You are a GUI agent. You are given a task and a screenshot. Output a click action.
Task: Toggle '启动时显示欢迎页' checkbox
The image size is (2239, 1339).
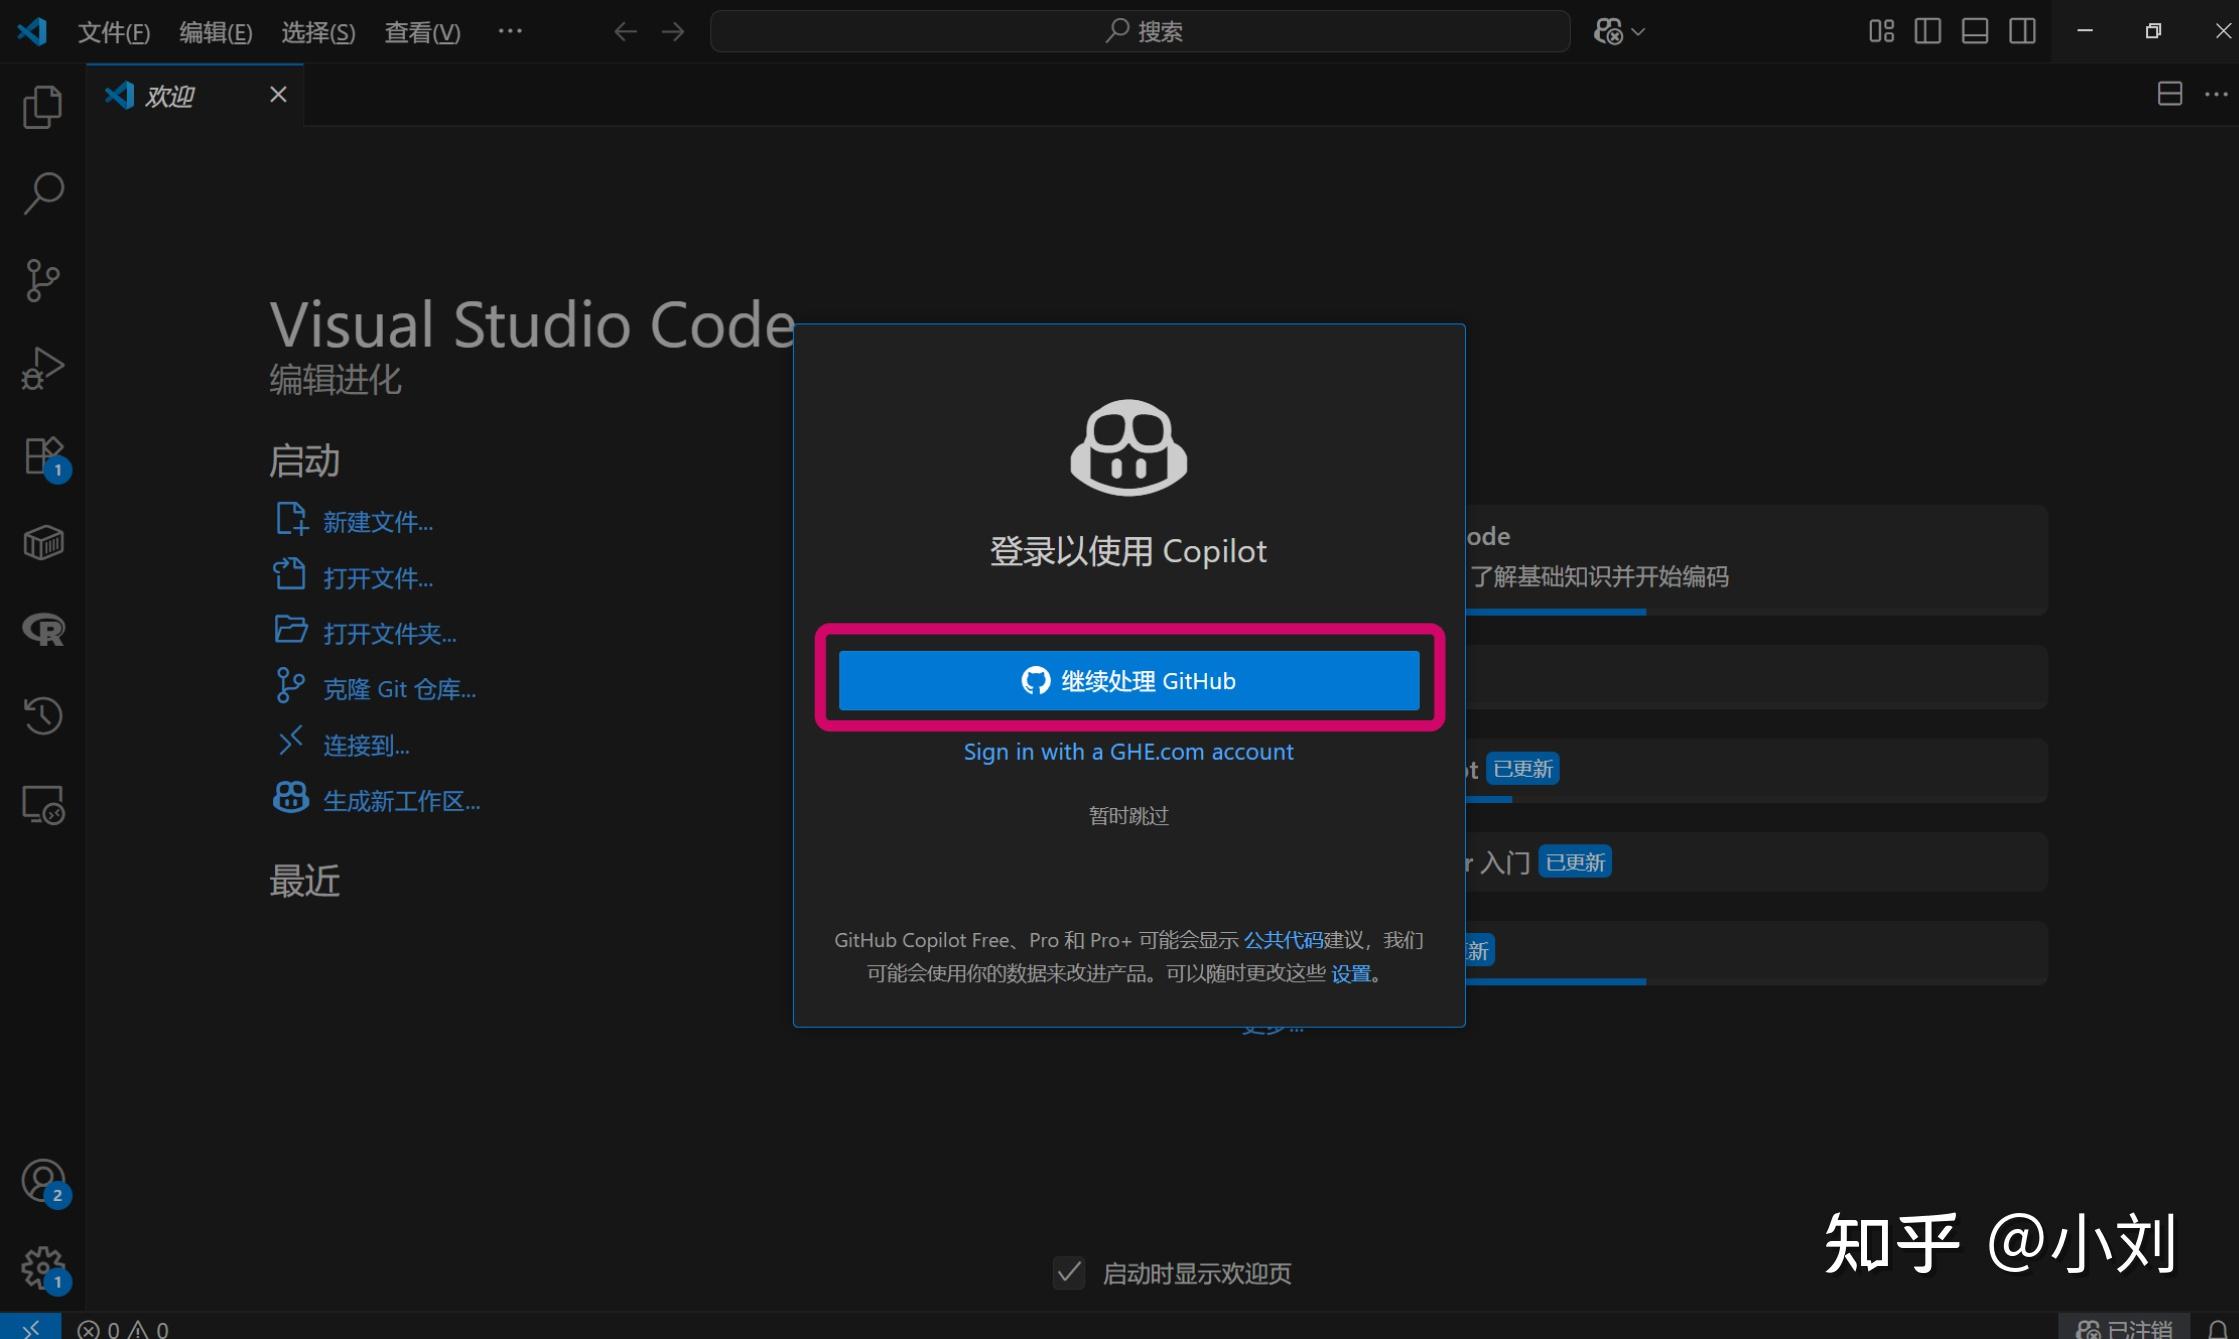[1067, 1273]
